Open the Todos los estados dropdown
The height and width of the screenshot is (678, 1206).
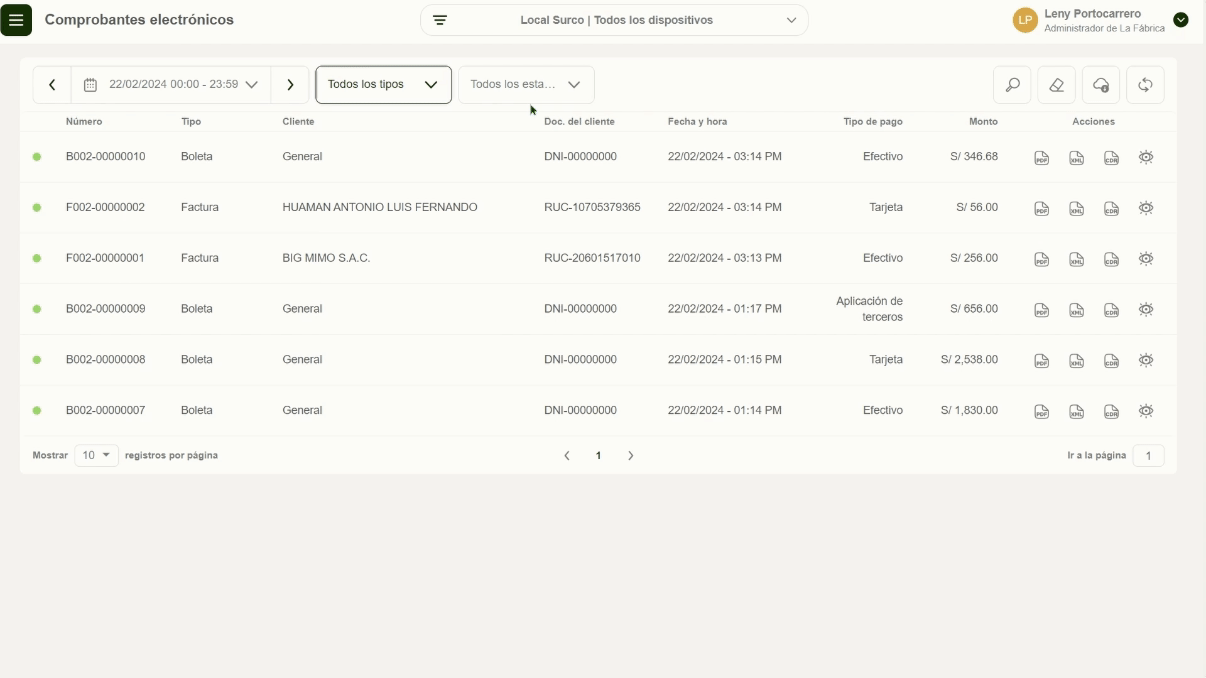(x=526, y=85)
